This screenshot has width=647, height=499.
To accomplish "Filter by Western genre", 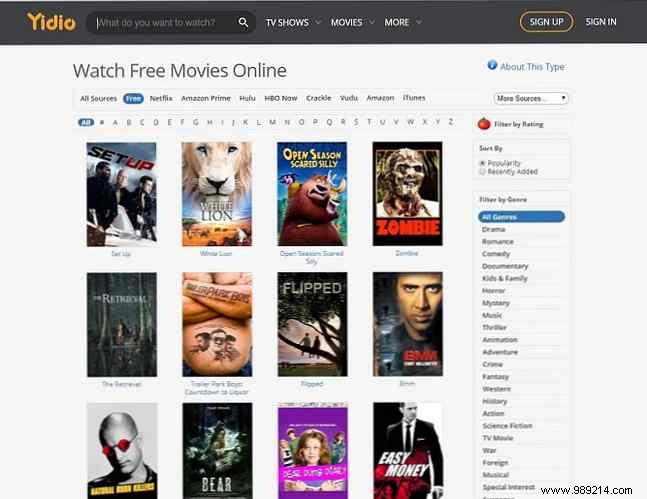I will point(496,389).
